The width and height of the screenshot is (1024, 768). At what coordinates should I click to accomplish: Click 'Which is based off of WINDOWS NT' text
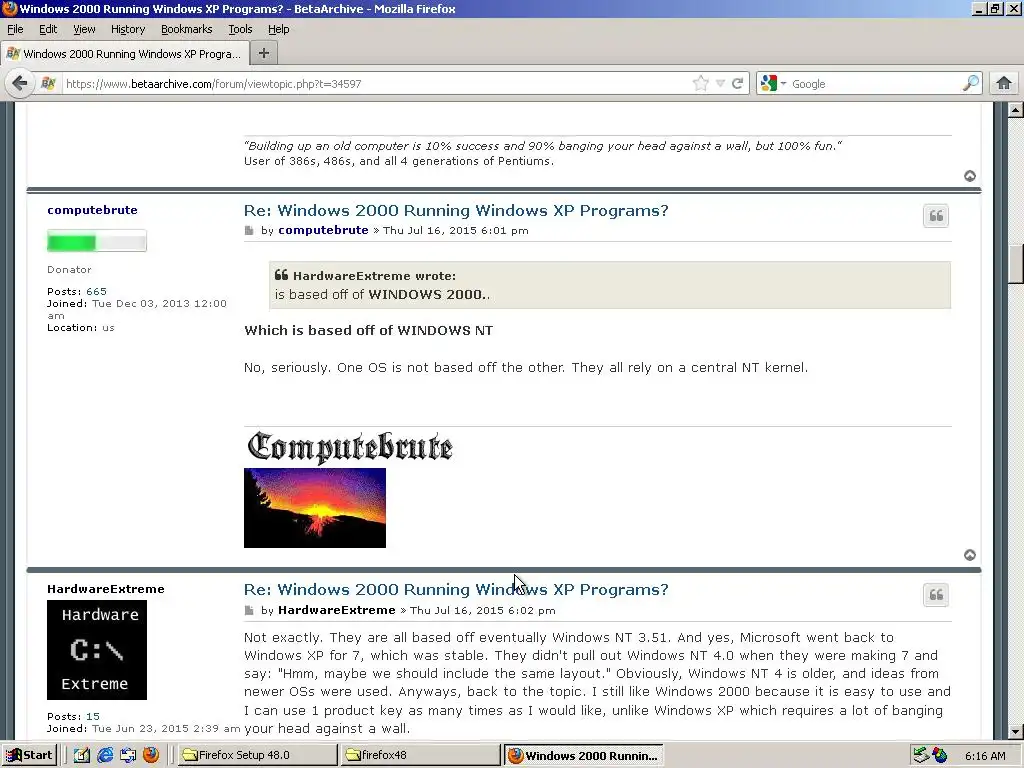click(x=368, y=330)
